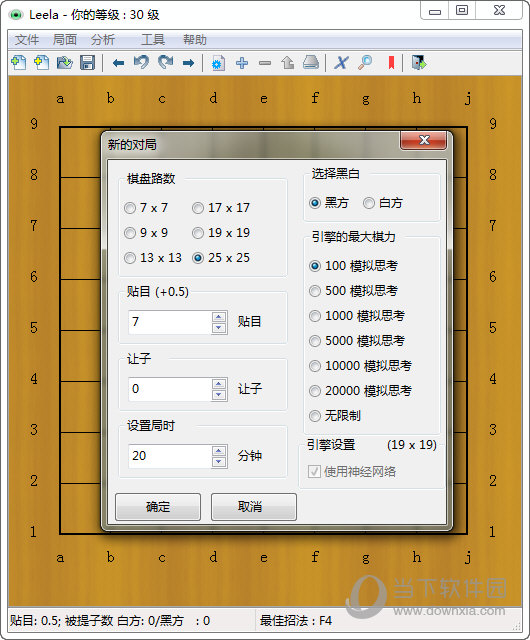Click the exit door icon
The image size is (530, 640).
tap(419, 63)
